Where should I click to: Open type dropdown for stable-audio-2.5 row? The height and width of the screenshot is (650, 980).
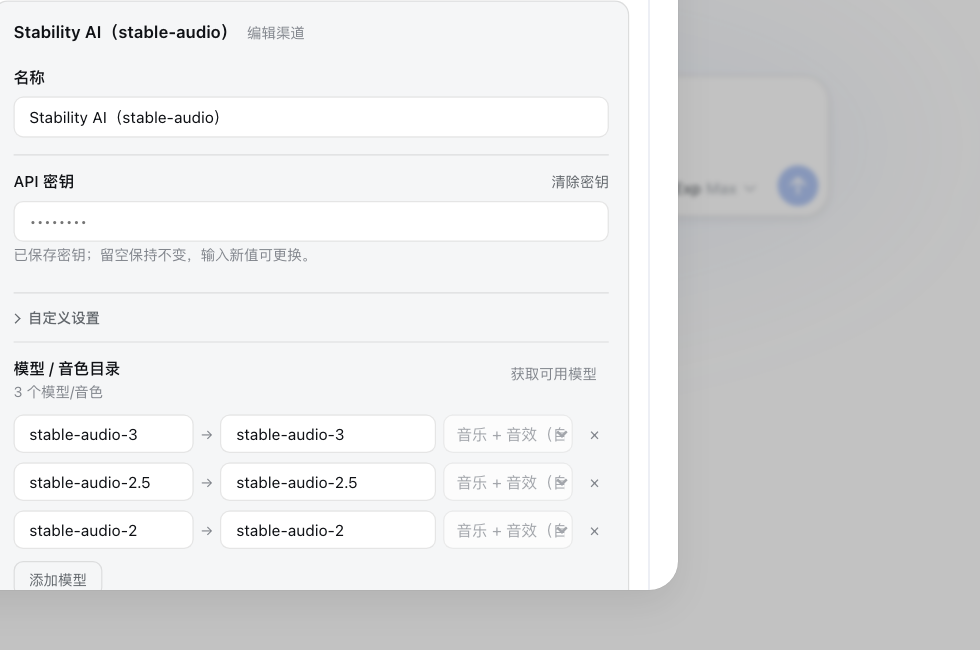point(508,482)
